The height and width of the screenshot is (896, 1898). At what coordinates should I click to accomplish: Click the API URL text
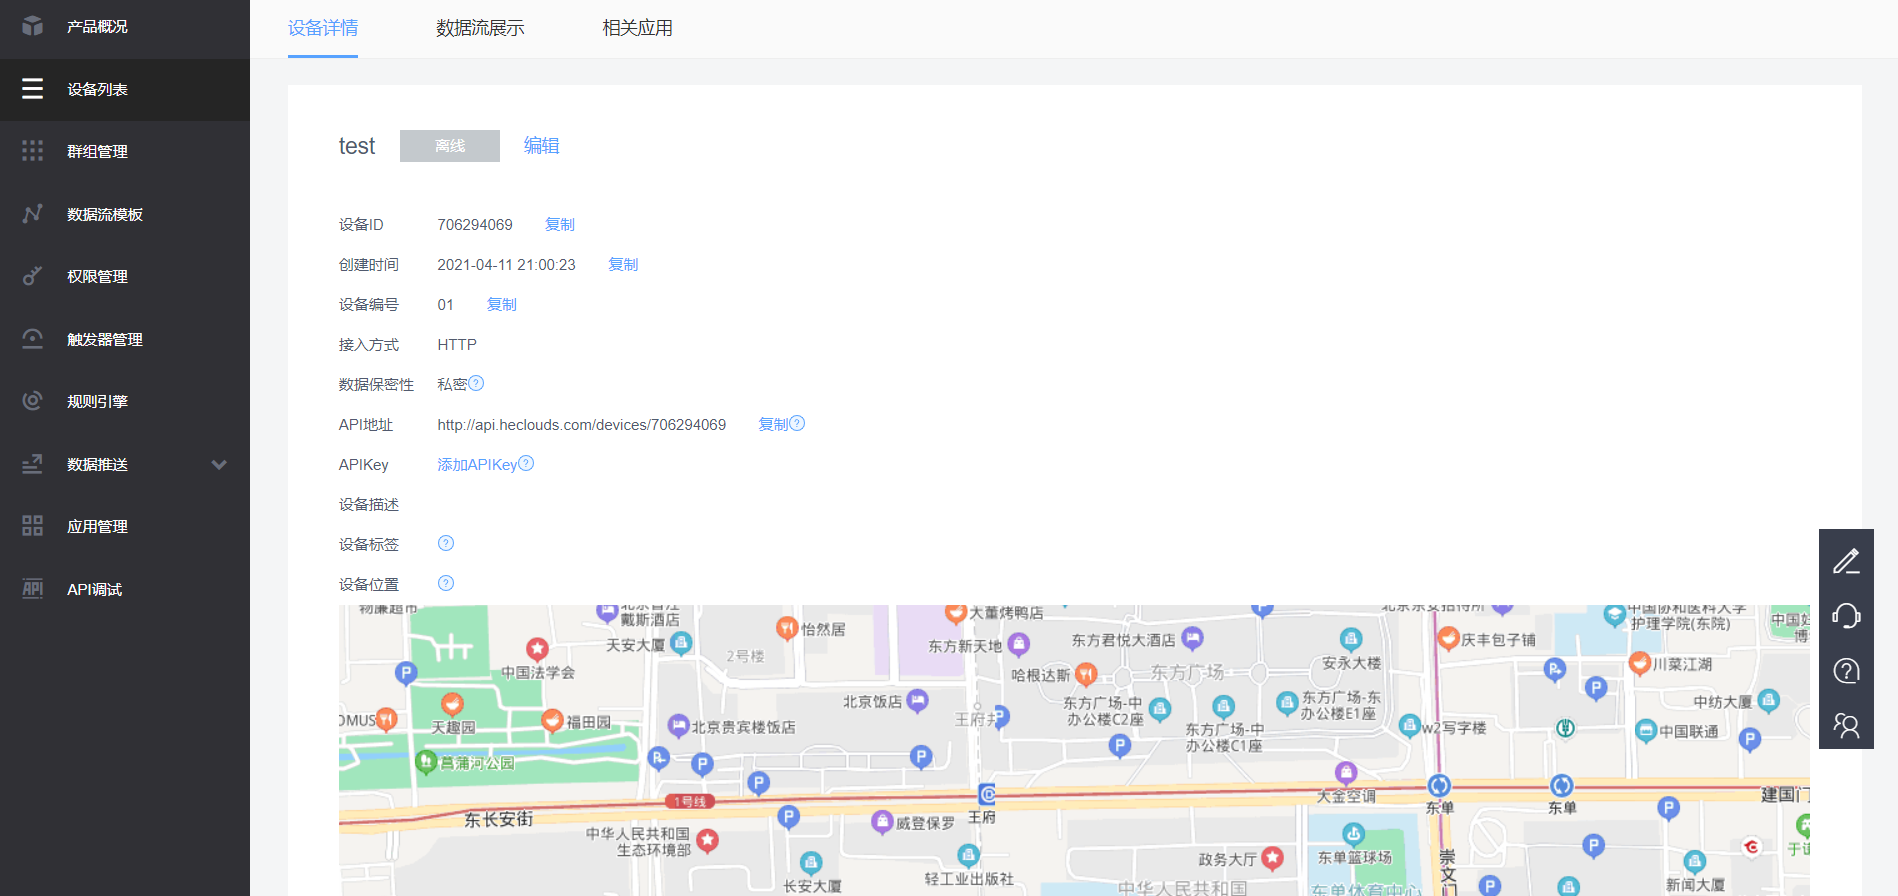pyautogui.click(x=581, y=424)
